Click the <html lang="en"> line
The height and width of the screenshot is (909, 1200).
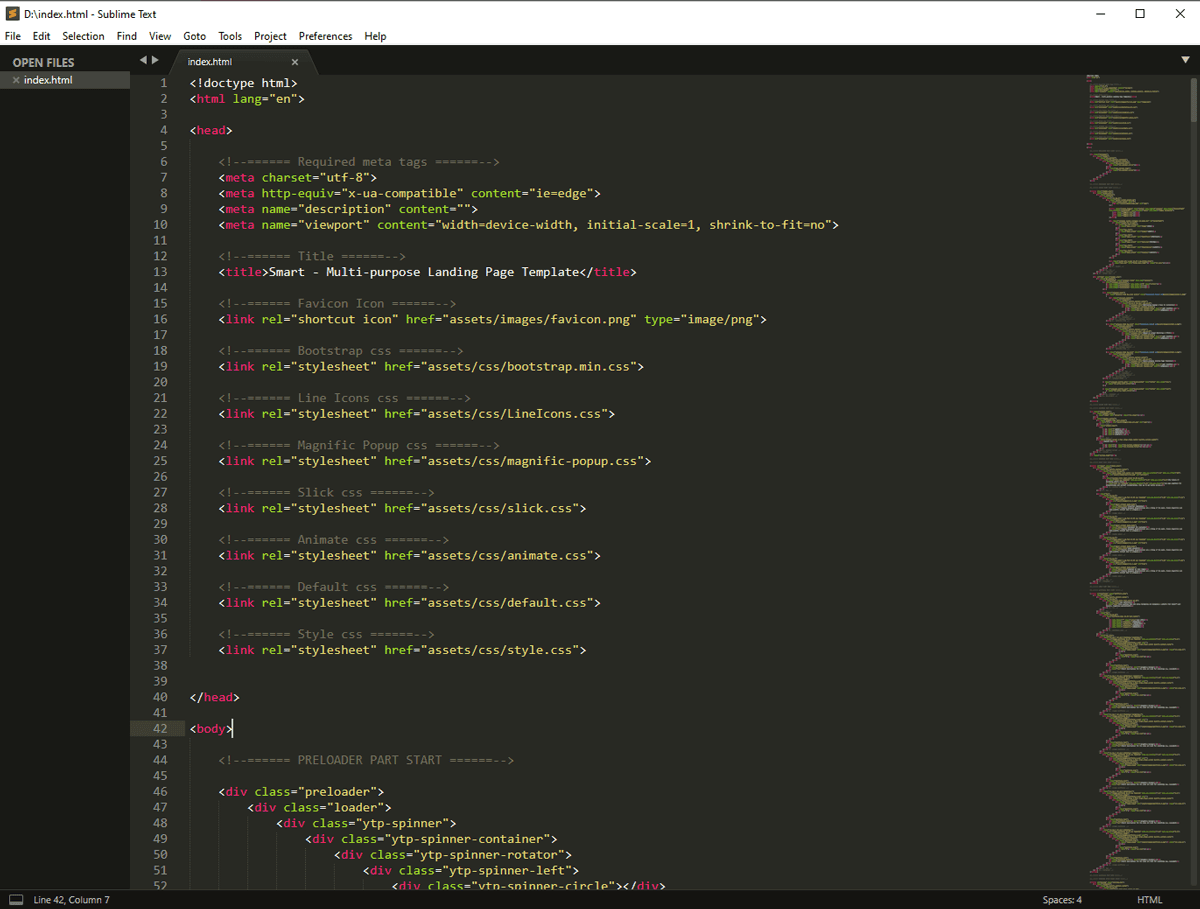point(247,99)
